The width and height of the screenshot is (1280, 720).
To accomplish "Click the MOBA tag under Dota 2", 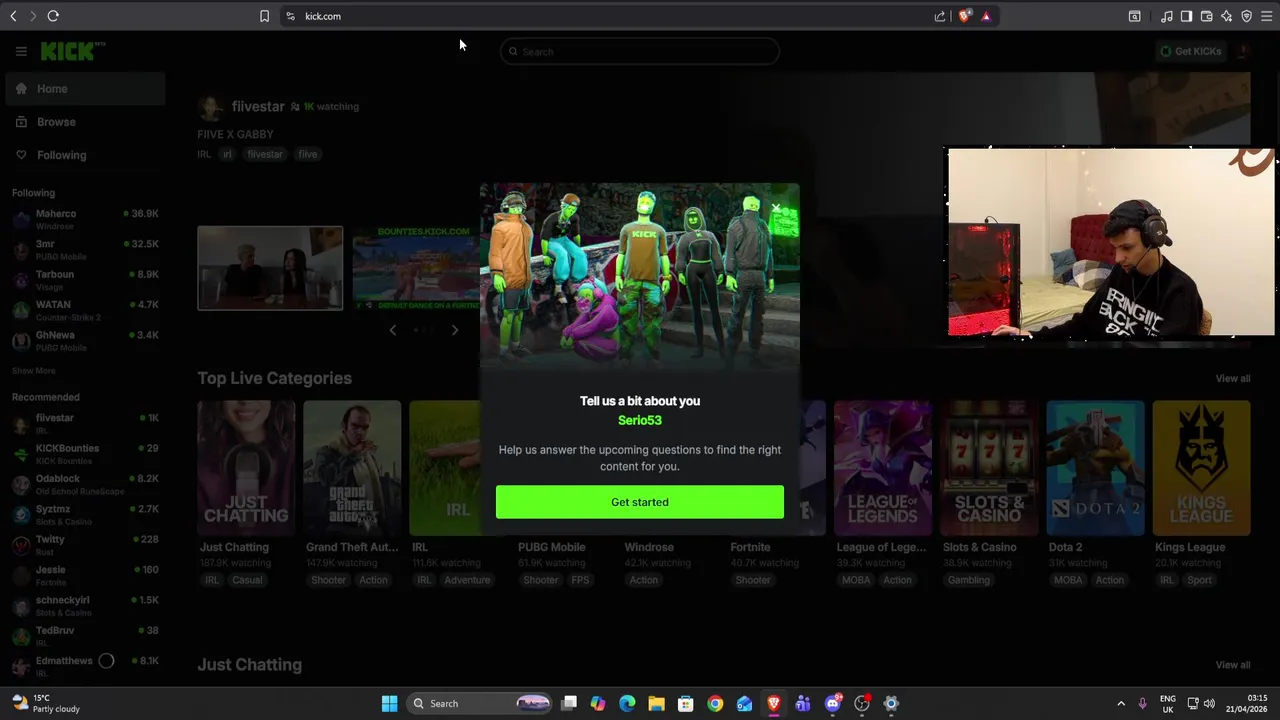I will click(1068, 580).
